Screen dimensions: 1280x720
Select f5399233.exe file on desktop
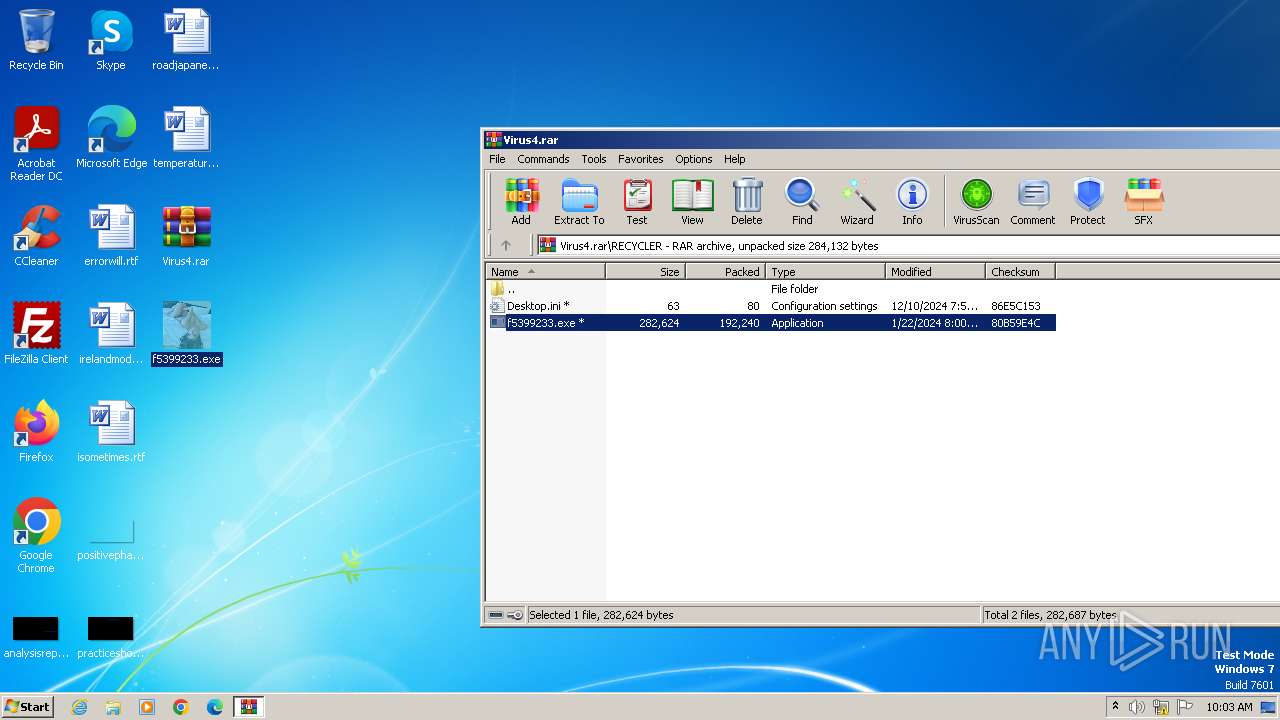tap(186, 334)
